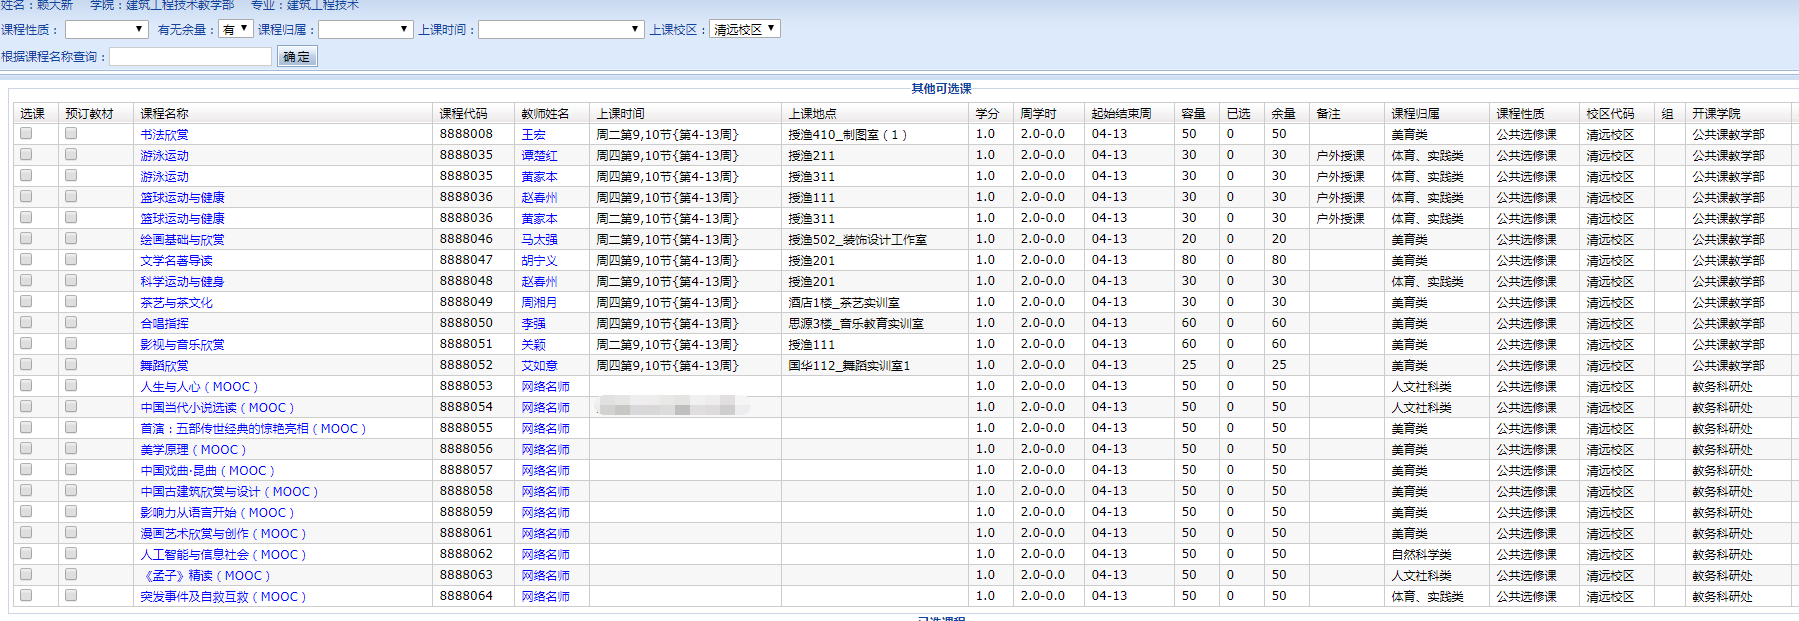This screenshot has height=621, width=1799.
Task: Click the 其他可选课 section title
Action: pos(941,89)
